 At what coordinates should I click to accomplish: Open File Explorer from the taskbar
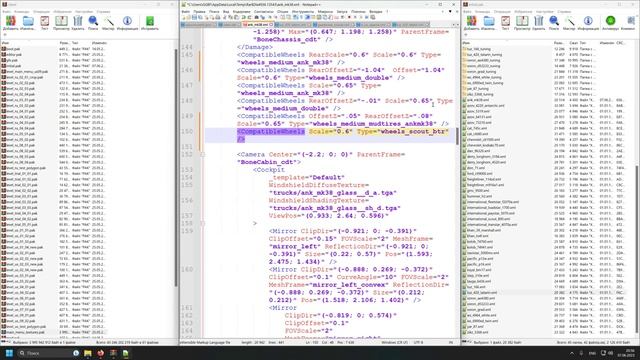88,353
